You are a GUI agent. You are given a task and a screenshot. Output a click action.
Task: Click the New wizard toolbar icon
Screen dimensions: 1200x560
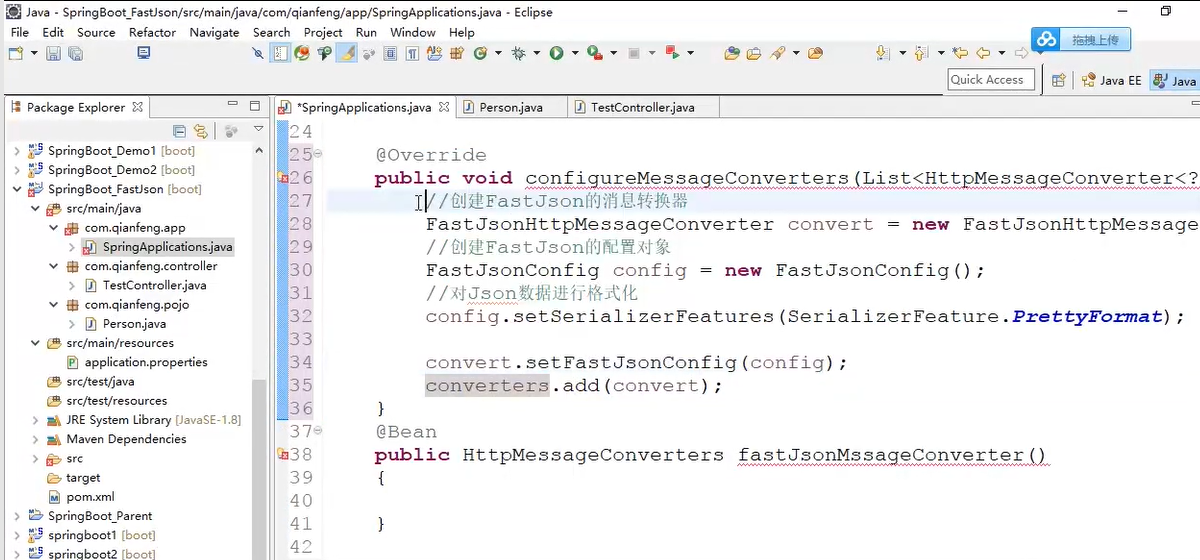tap(16, 53)
